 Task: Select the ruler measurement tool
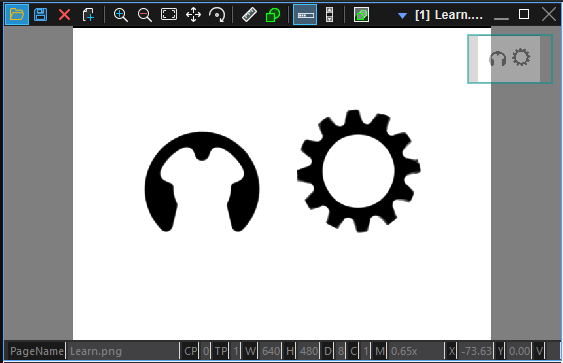pyautogui.click(x=249, y=15)
